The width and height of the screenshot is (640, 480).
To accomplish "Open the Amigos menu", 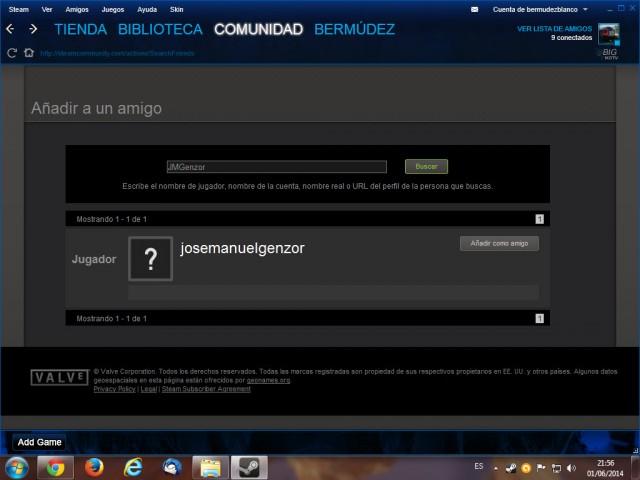I will [x=77, y=9].
